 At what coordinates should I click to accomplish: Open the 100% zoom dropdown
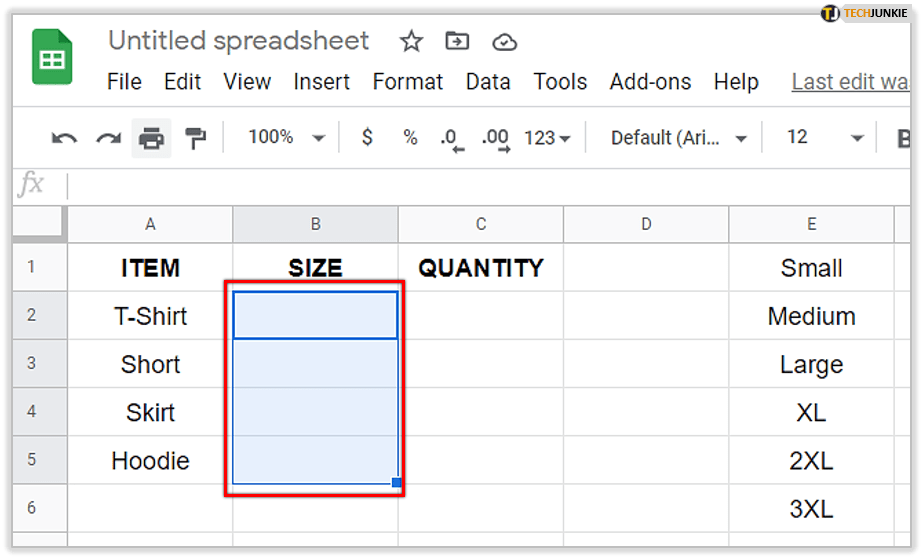(x=287, y=138)
